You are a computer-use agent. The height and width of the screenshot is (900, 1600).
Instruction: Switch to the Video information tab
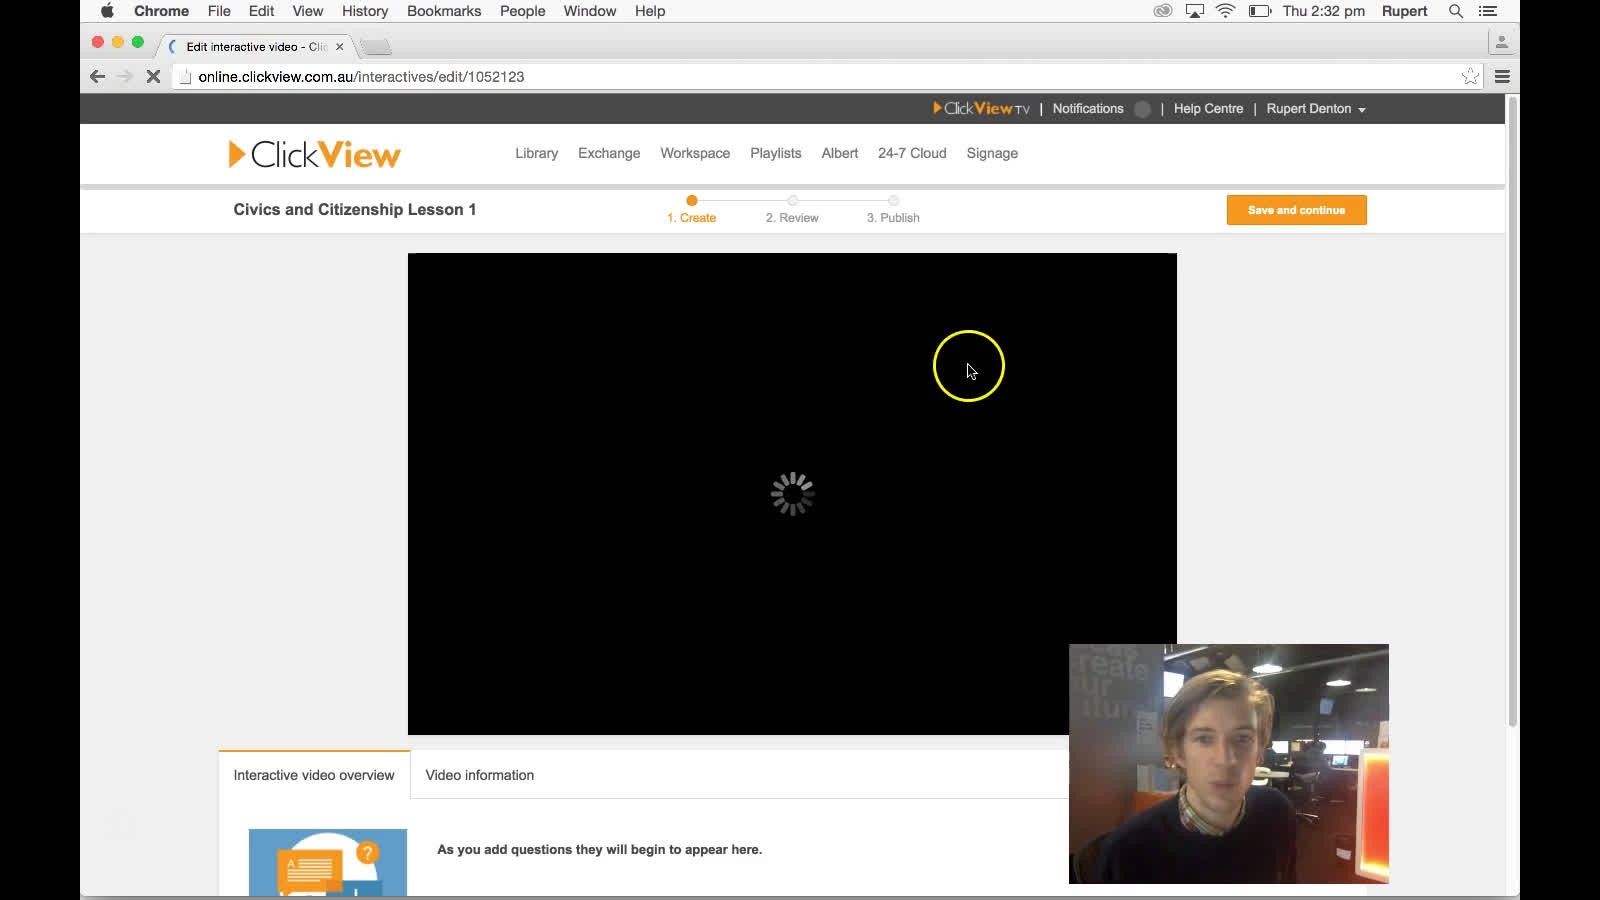[x=479, y=775]
